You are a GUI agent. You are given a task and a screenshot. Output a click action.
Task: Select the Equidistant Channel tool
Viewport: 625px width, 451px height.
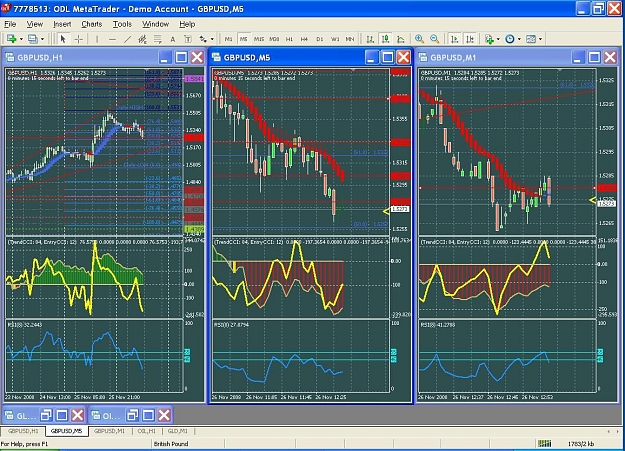pyautogui.click(x=142, y=39)
